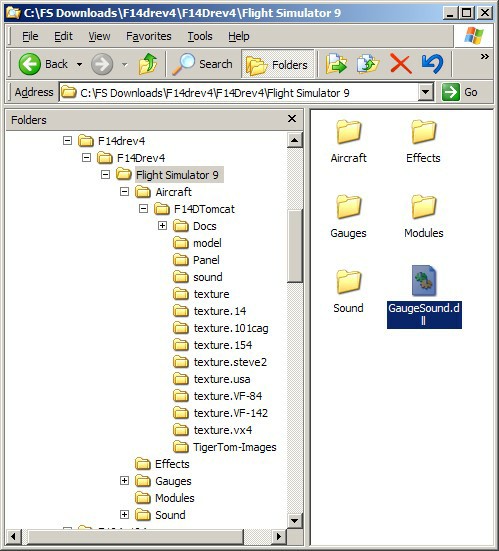Click the horizontal scrollbar left arrow
This screenshot has height=551, width=499.
[13, 537]
